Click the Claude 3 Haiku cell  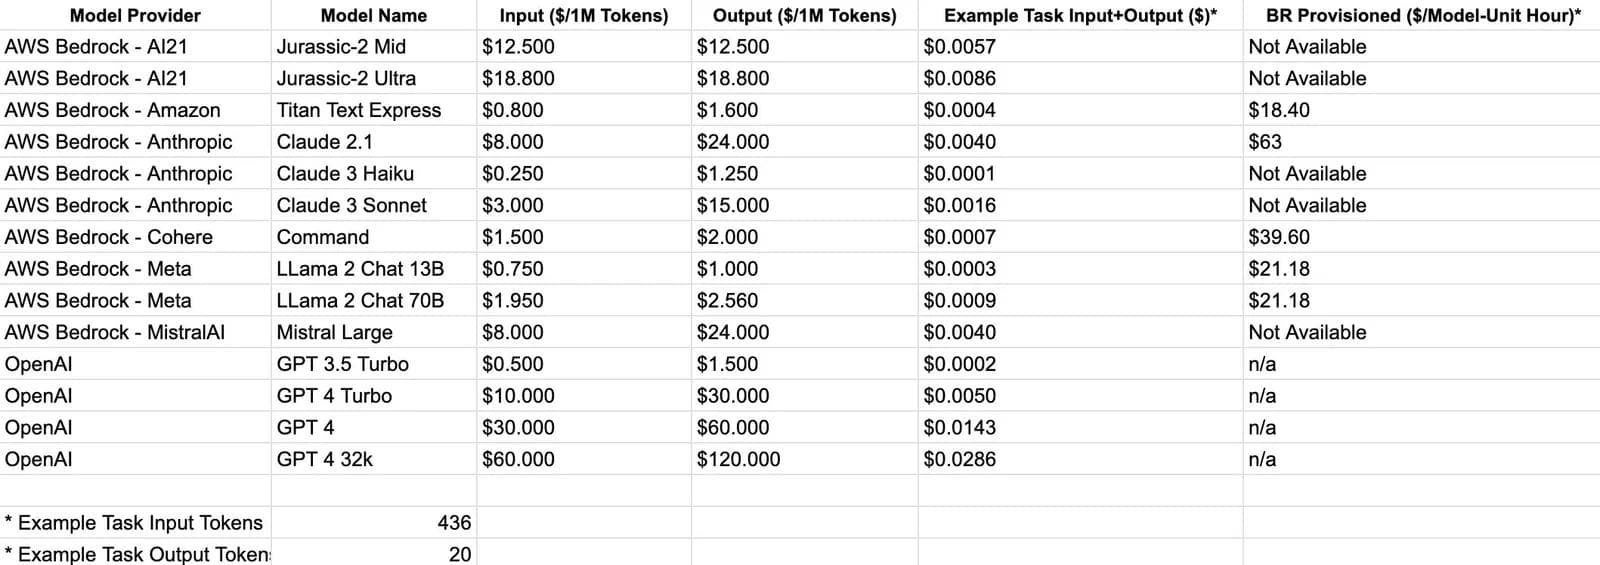[x=345, y=174]
